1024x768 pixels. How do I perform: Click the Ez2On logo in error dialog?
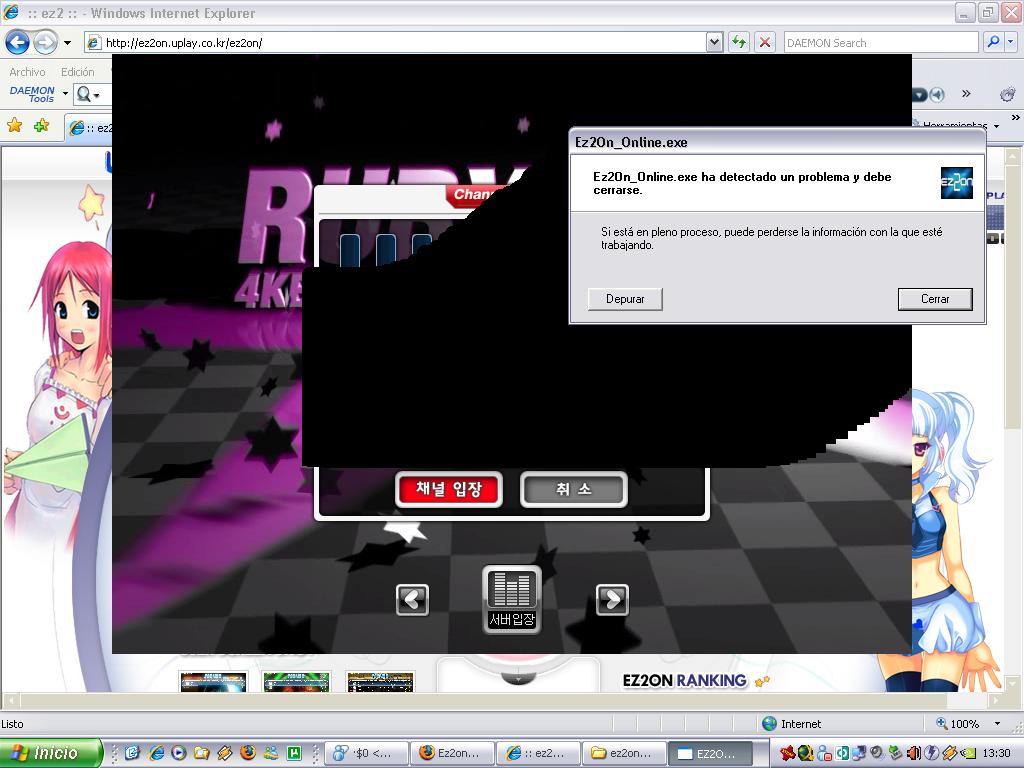click(x=957, y=183)
